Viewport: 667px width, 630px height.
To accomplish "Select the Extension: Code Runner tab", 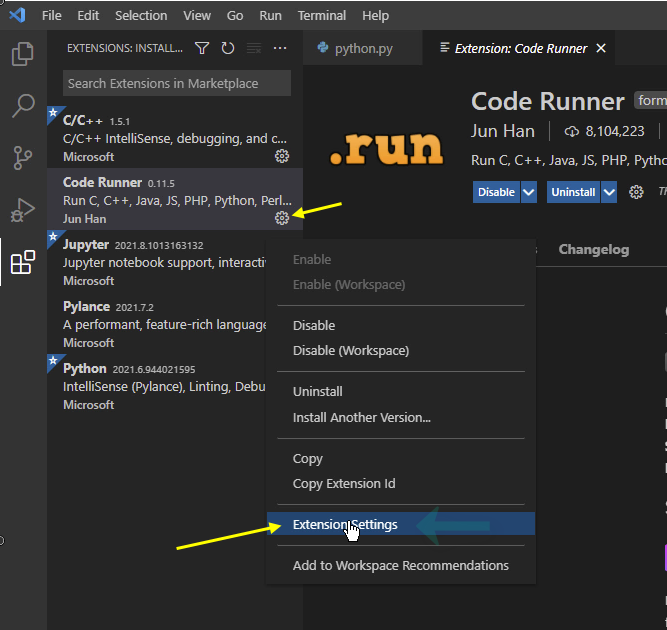I will tap(521, 48).
